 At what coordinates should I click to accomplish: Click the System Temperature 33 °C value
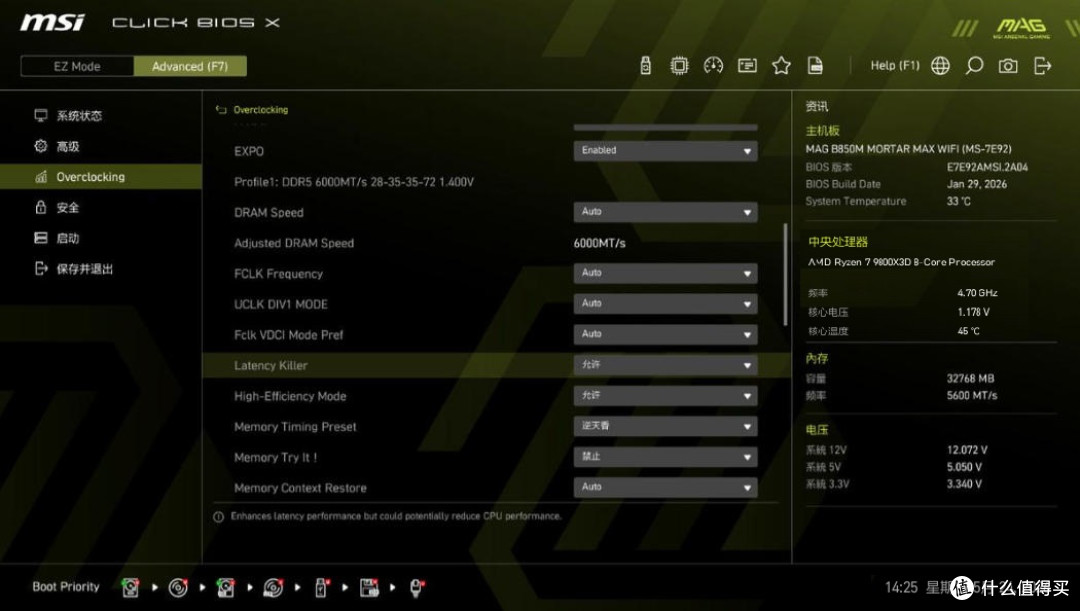tap(959, 201)
